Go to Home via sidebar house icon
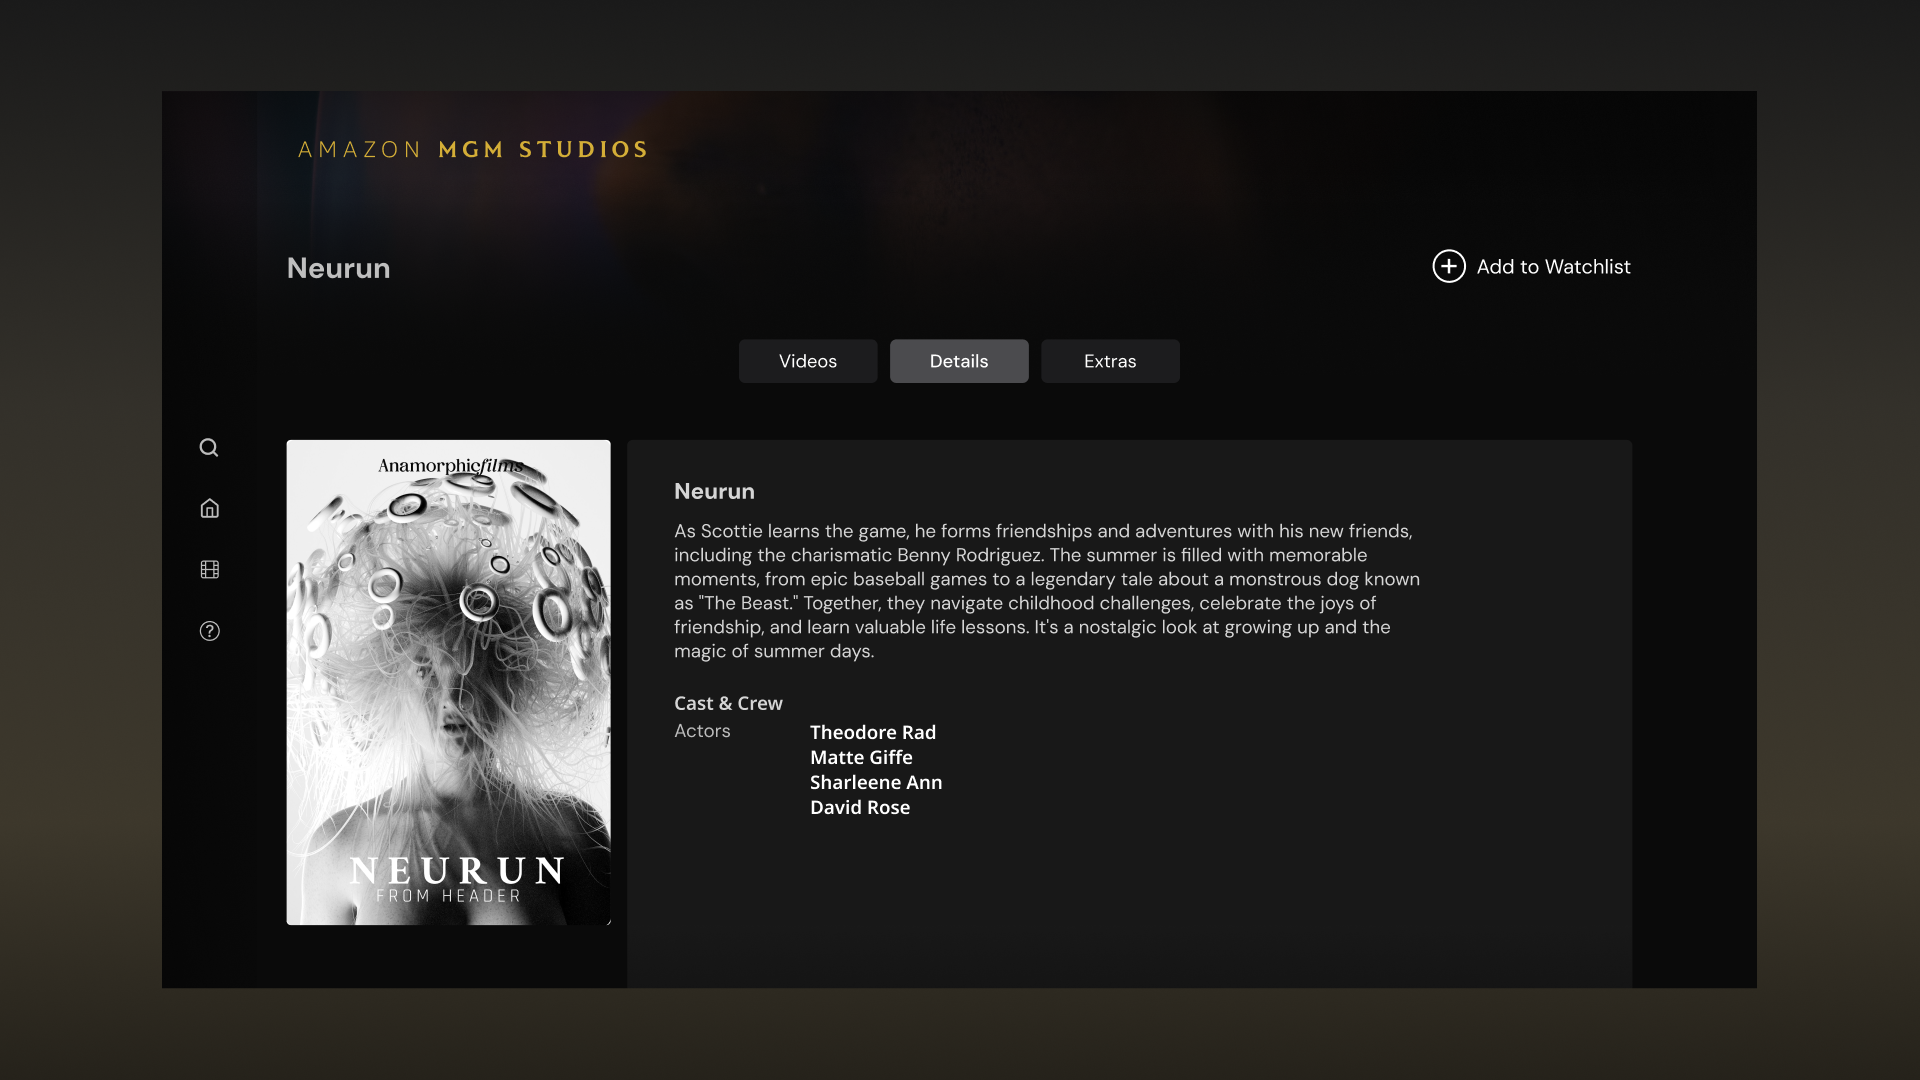The image size is (1920, 1080). click(209, 508)
